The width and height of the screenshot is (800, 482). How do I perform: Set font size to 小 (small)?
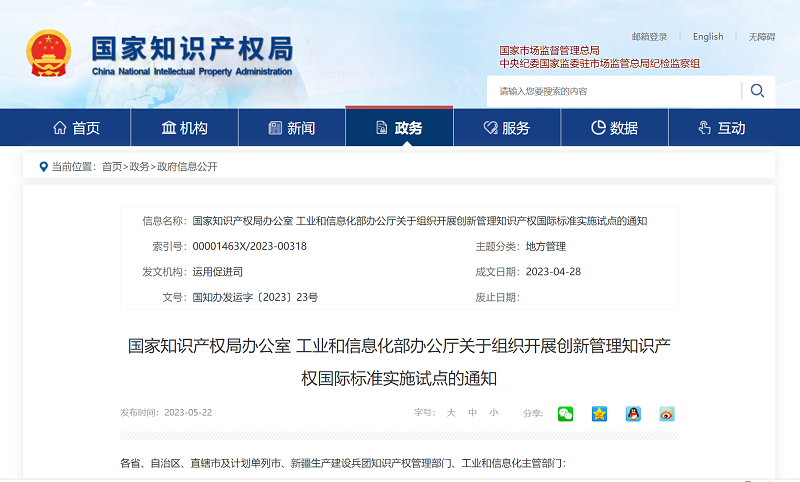pos(493,412)
